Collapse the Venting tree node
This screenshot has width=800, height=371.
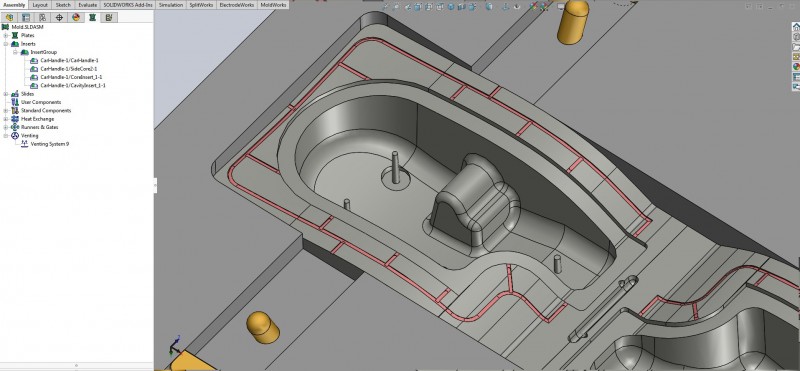[6, 136]
